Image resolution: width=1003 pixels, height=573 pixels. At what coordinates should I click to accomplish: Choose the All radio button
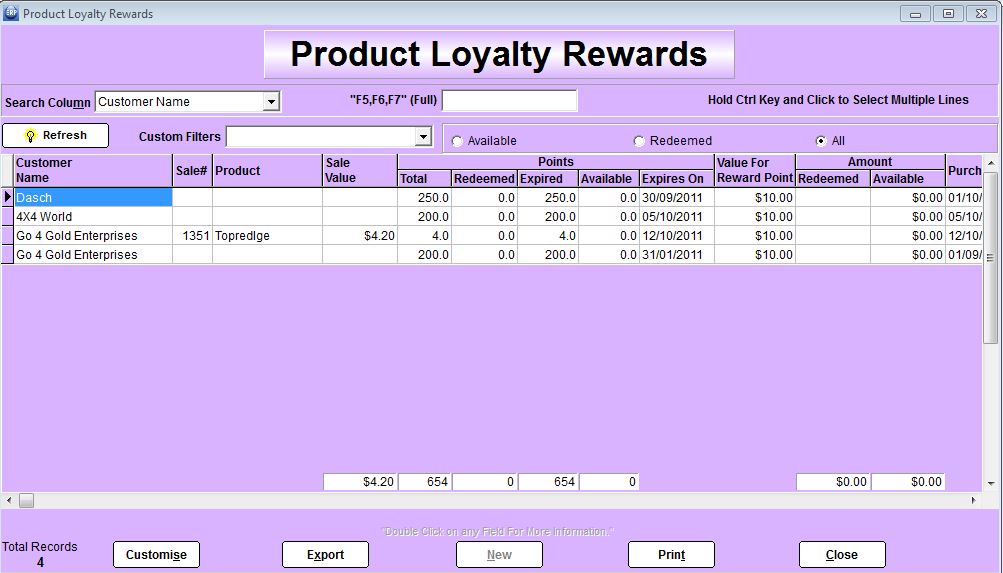(821, 141)
